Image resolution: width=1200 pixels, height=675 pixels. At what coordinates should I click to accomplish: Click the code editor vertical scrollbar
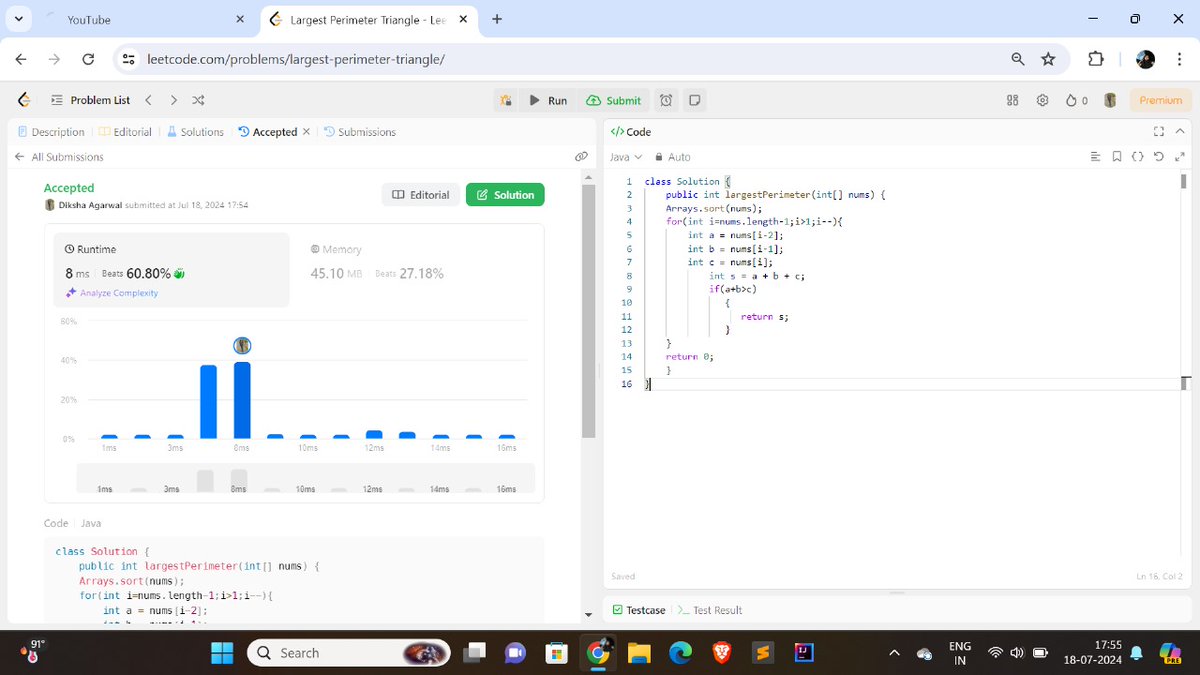click(x=1184, y=180)
